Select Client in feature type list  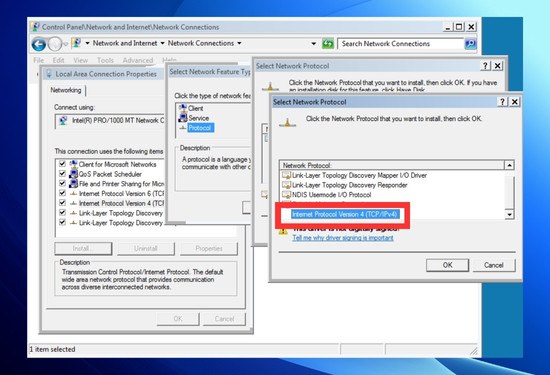point(195,108)
